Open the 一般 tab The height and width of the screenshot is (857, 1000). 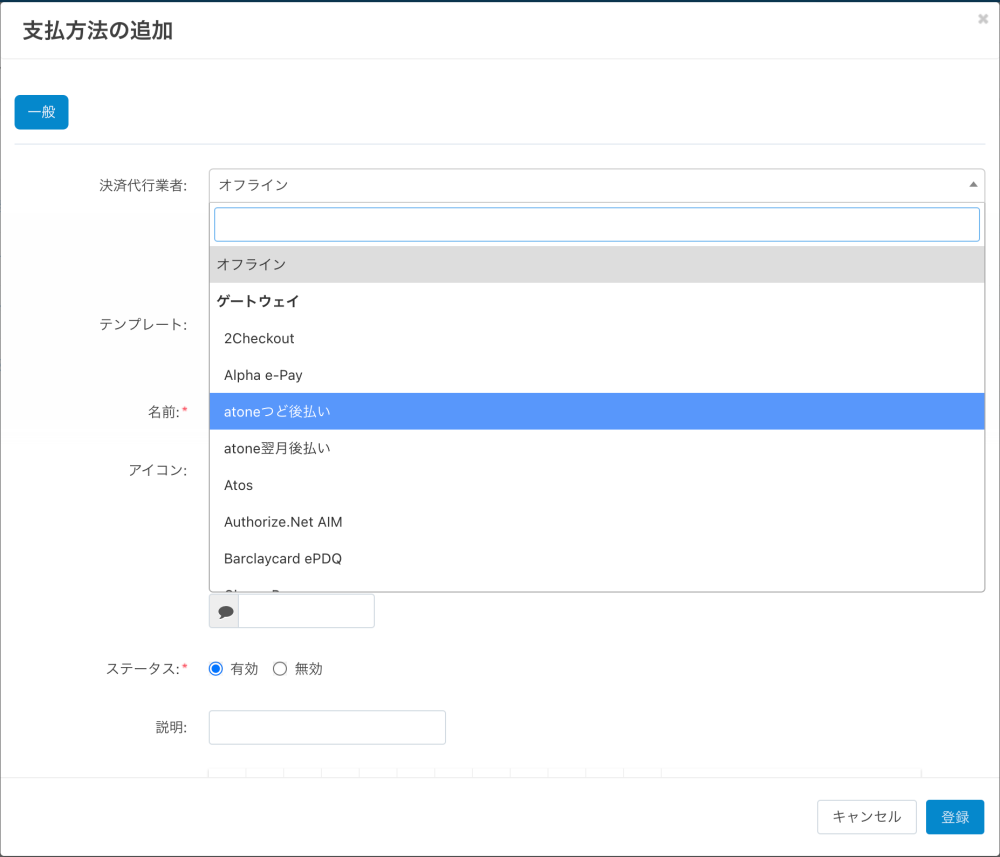[x=41, y=112]
